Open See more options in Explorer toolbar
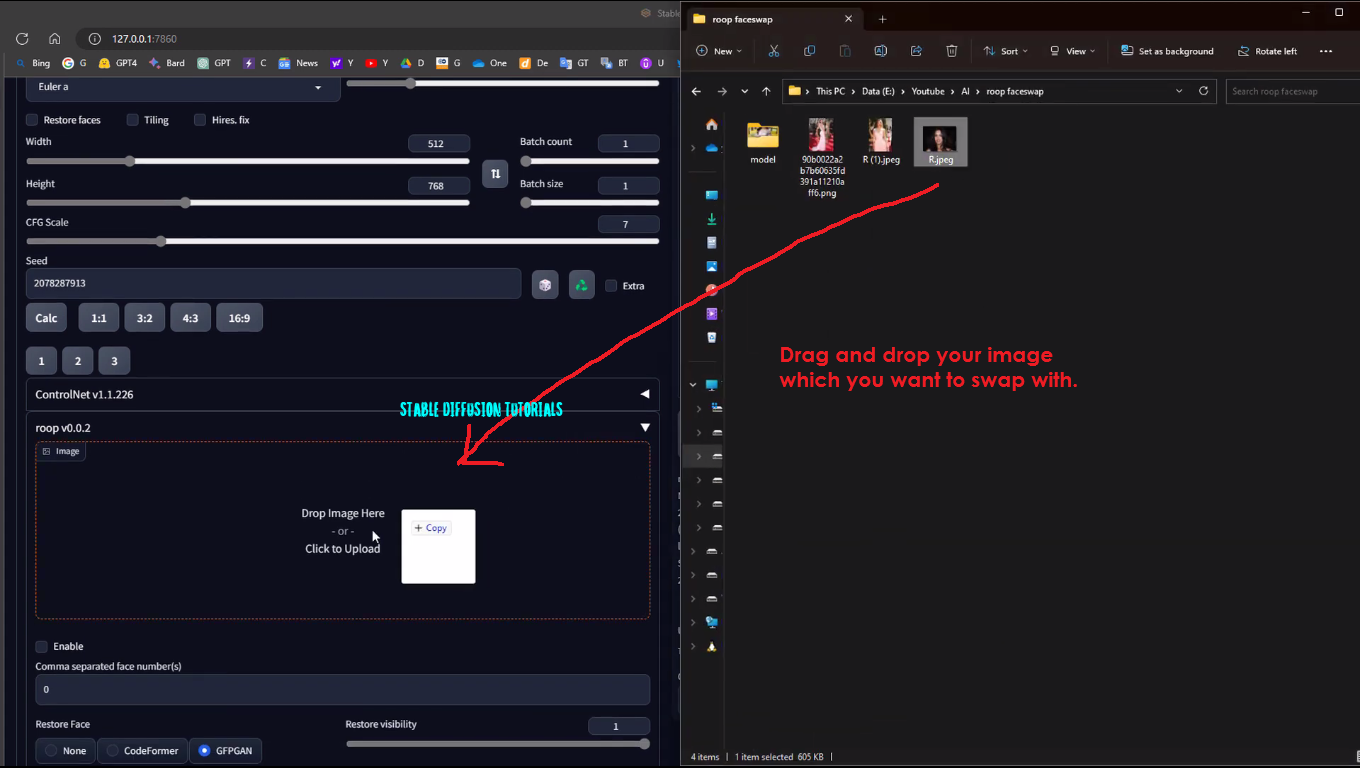 [1326, 51]
